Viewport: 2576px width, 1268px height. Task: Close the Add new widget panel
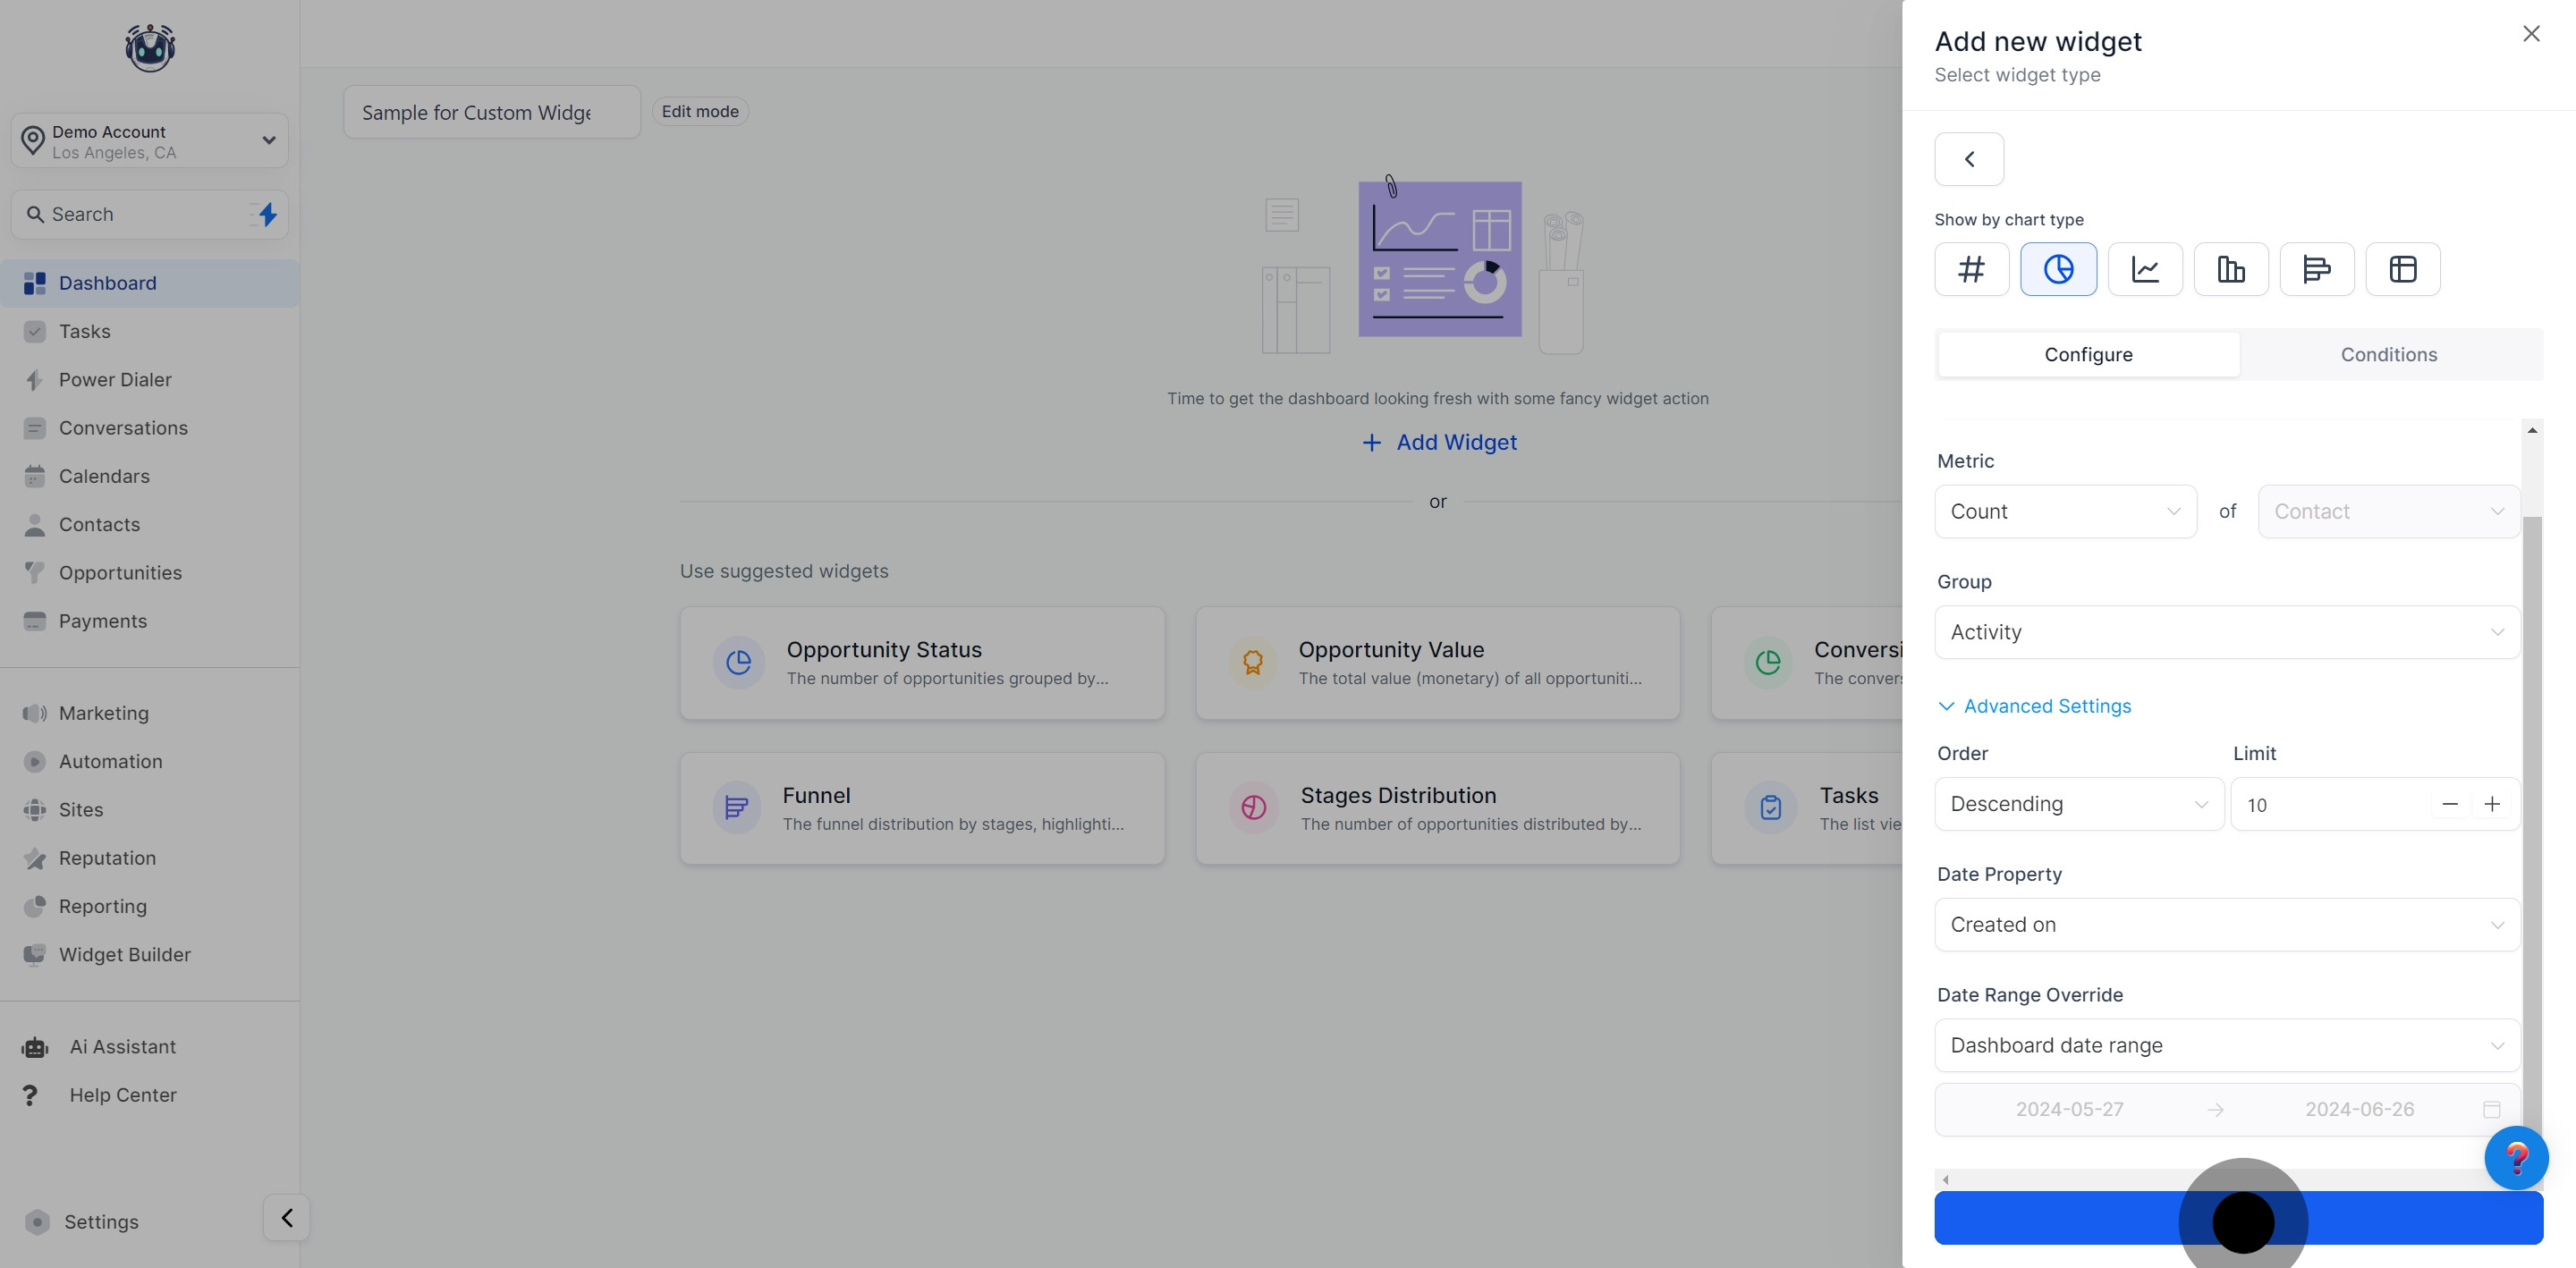click(2531, 34)
